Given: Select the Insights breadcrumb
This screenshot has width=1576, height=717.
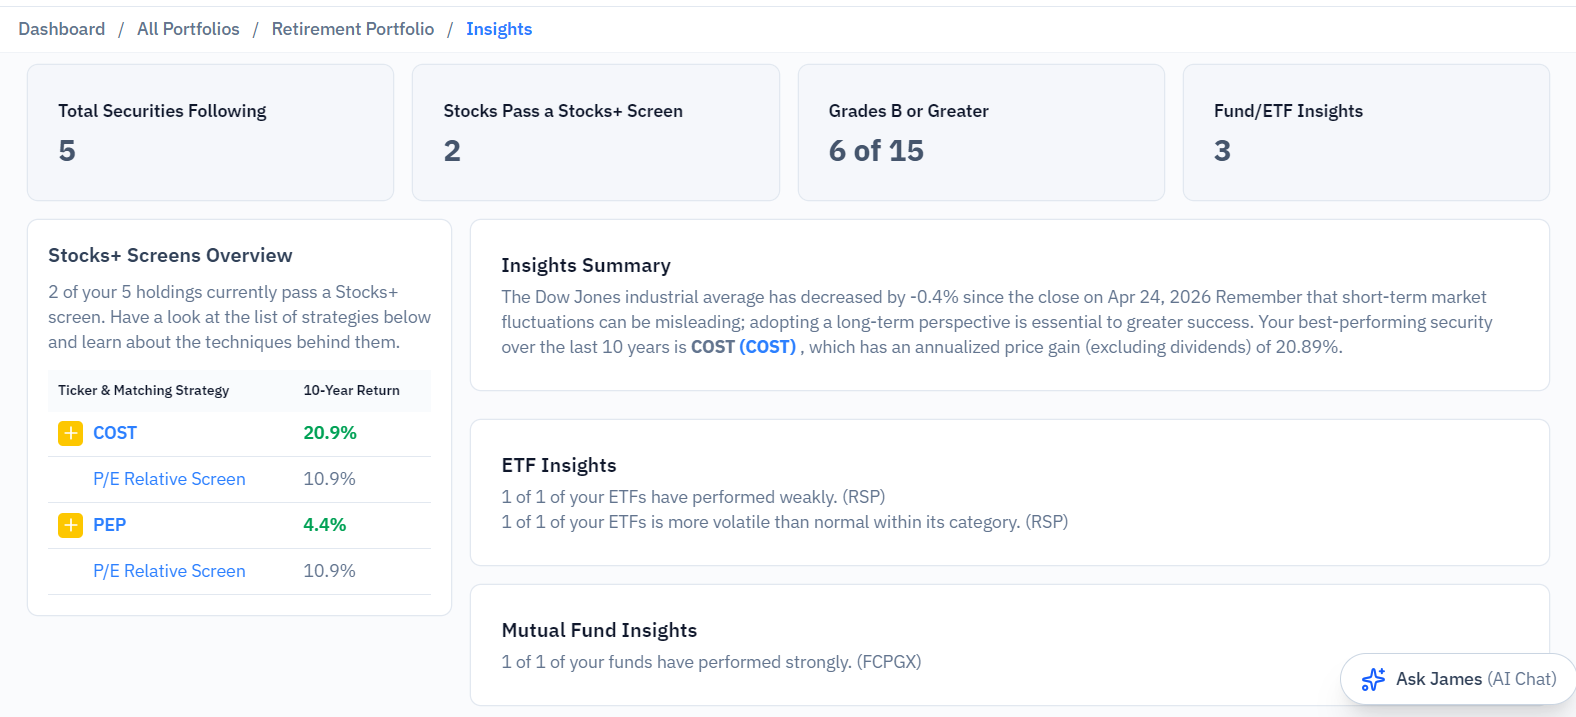Looking at the screenshot, I should coord(499,29).
